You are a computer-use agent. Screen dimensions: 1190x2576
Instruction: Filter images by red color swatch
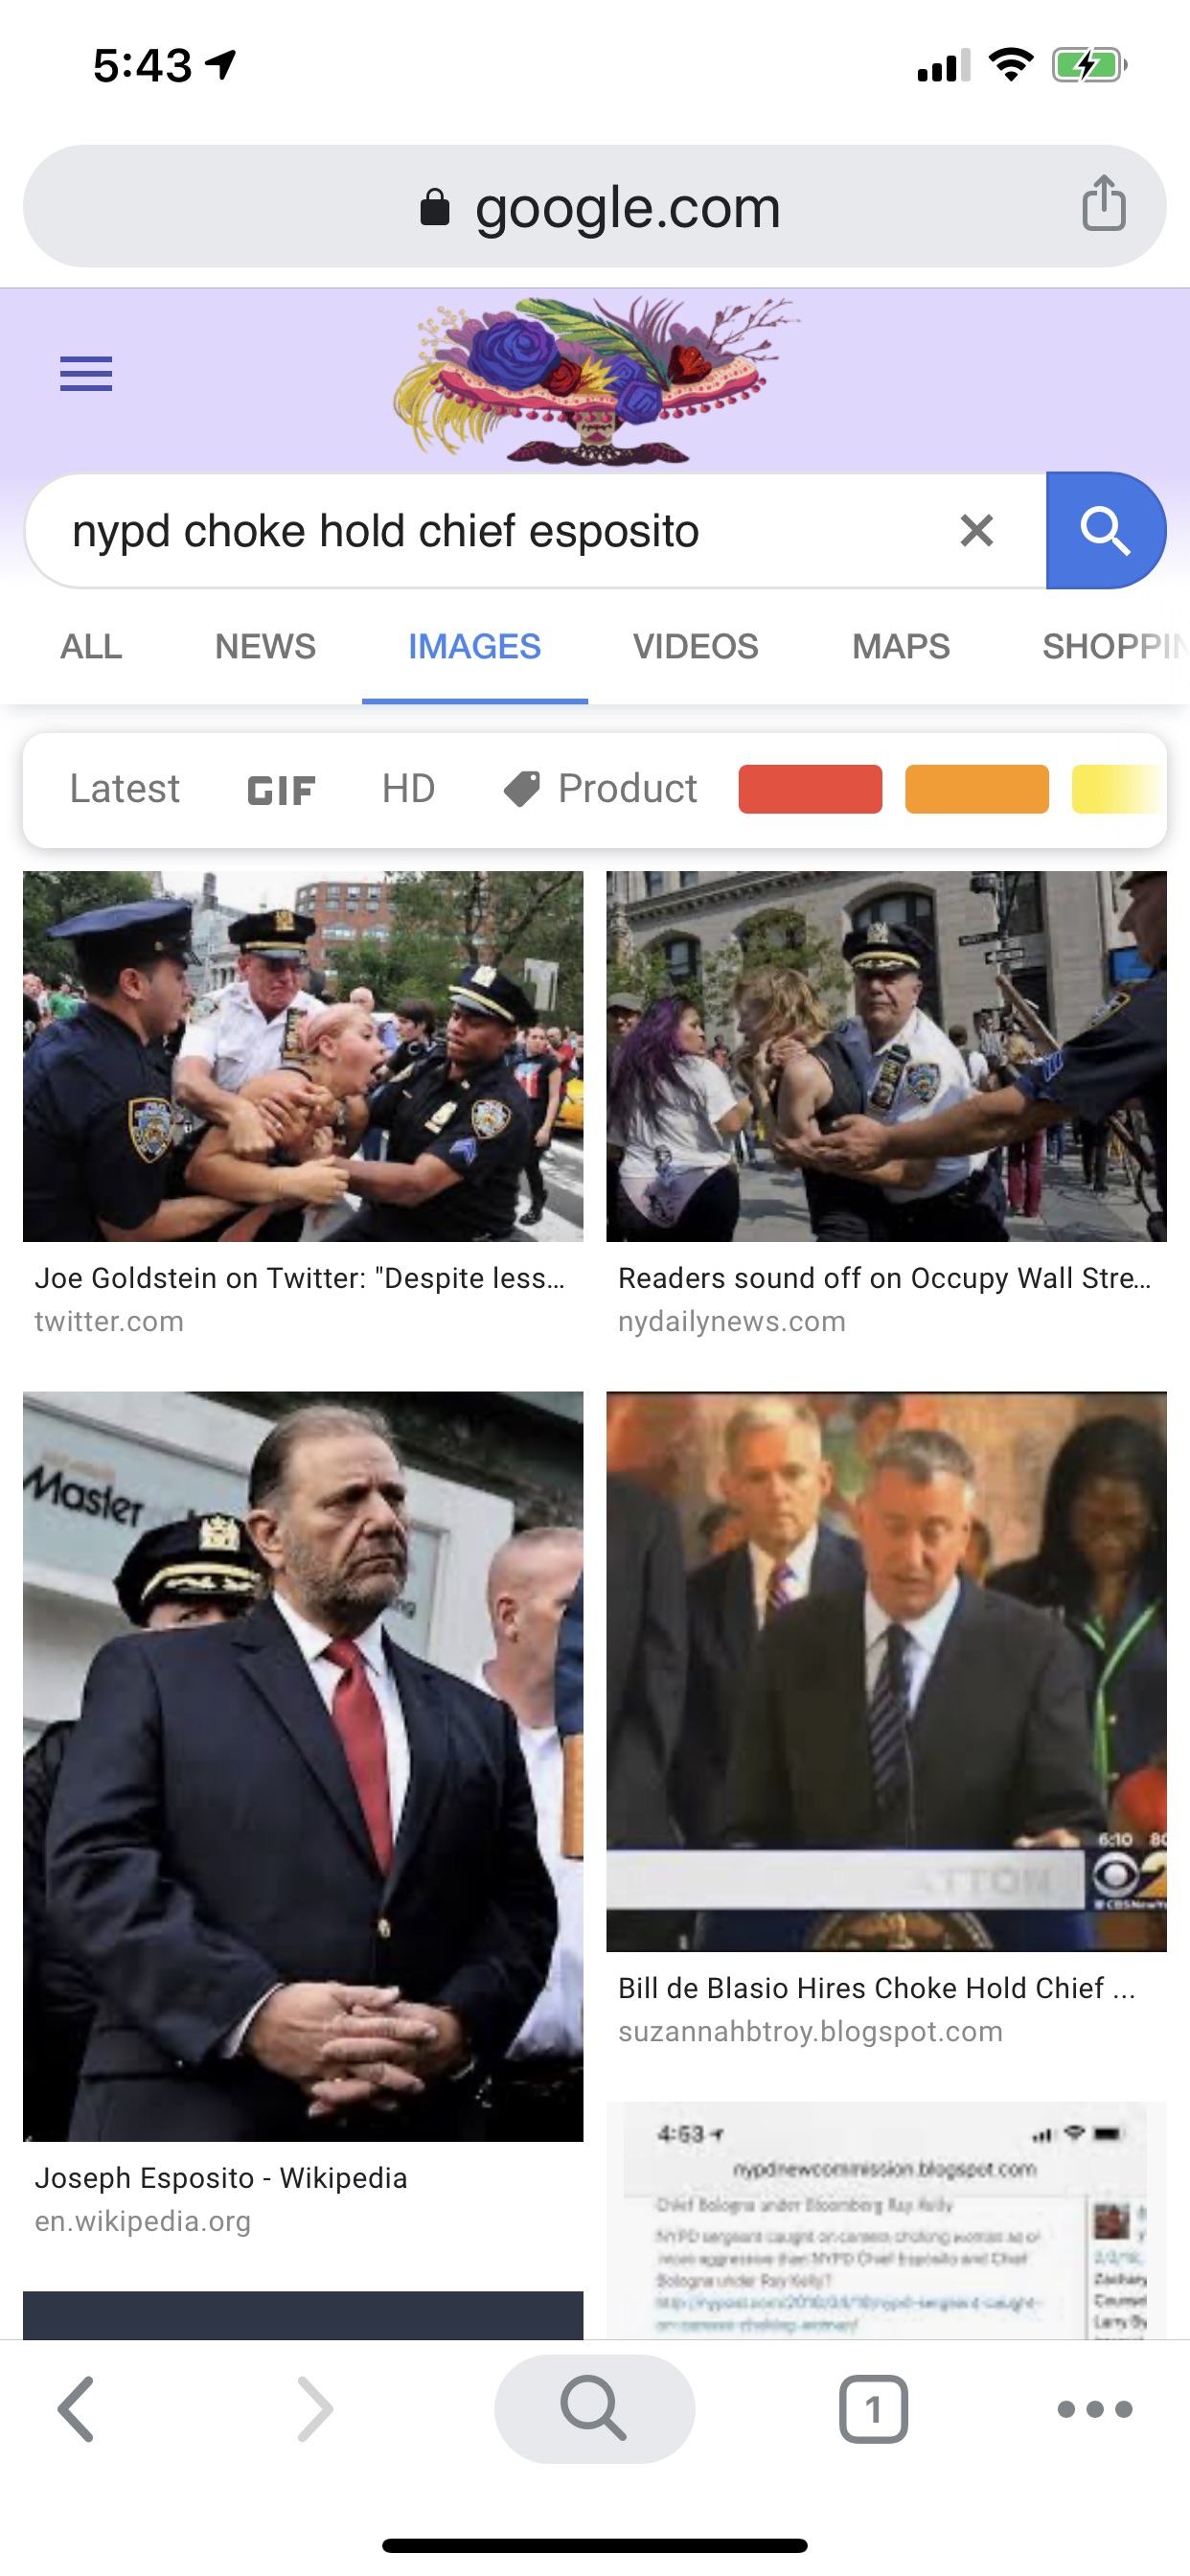[x=810, y=789]
